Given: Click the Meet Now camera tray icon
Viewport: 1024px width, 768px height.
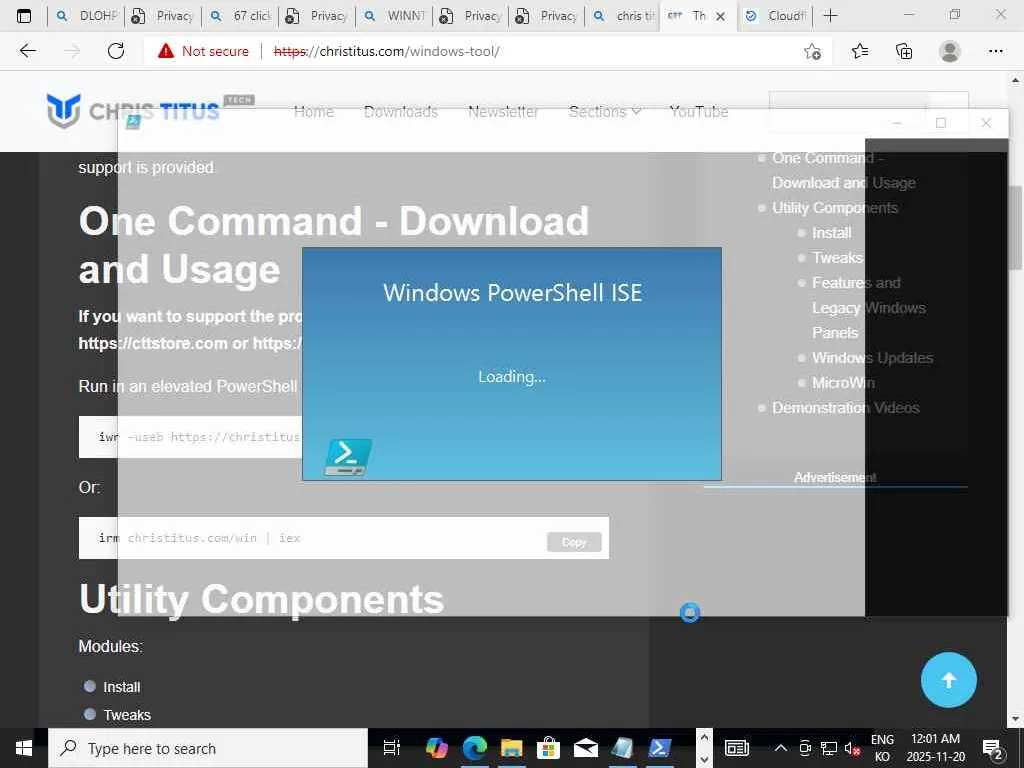Looking at the screenshot, I should [x=805, y=748].
